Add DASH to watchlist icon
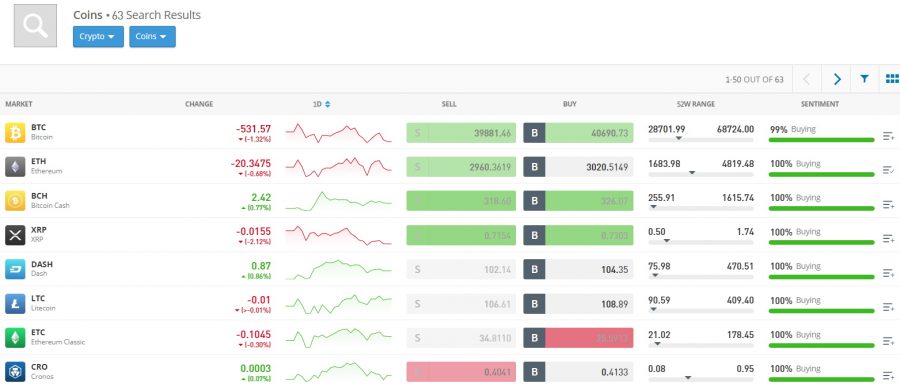This screenshot has height=387, width=900. pos(889,273)
